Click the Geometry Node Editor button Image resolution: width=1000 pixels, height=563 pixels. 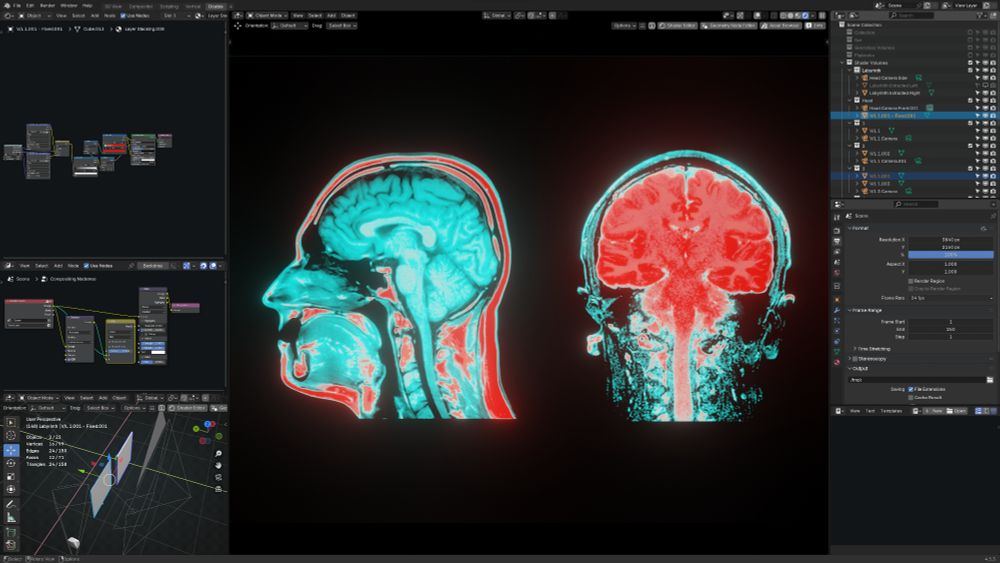[x=729, y=26]
